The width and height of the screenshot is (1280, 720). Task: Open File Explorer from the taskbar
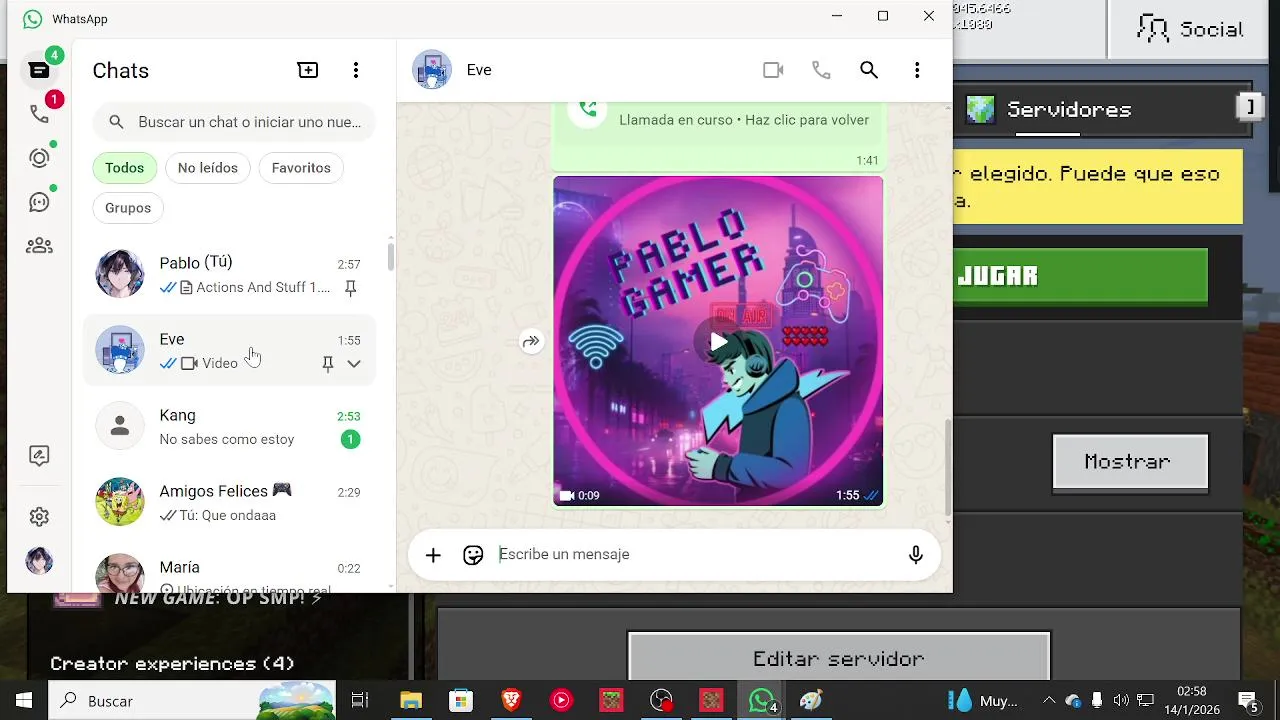click(x=411, y=701)
